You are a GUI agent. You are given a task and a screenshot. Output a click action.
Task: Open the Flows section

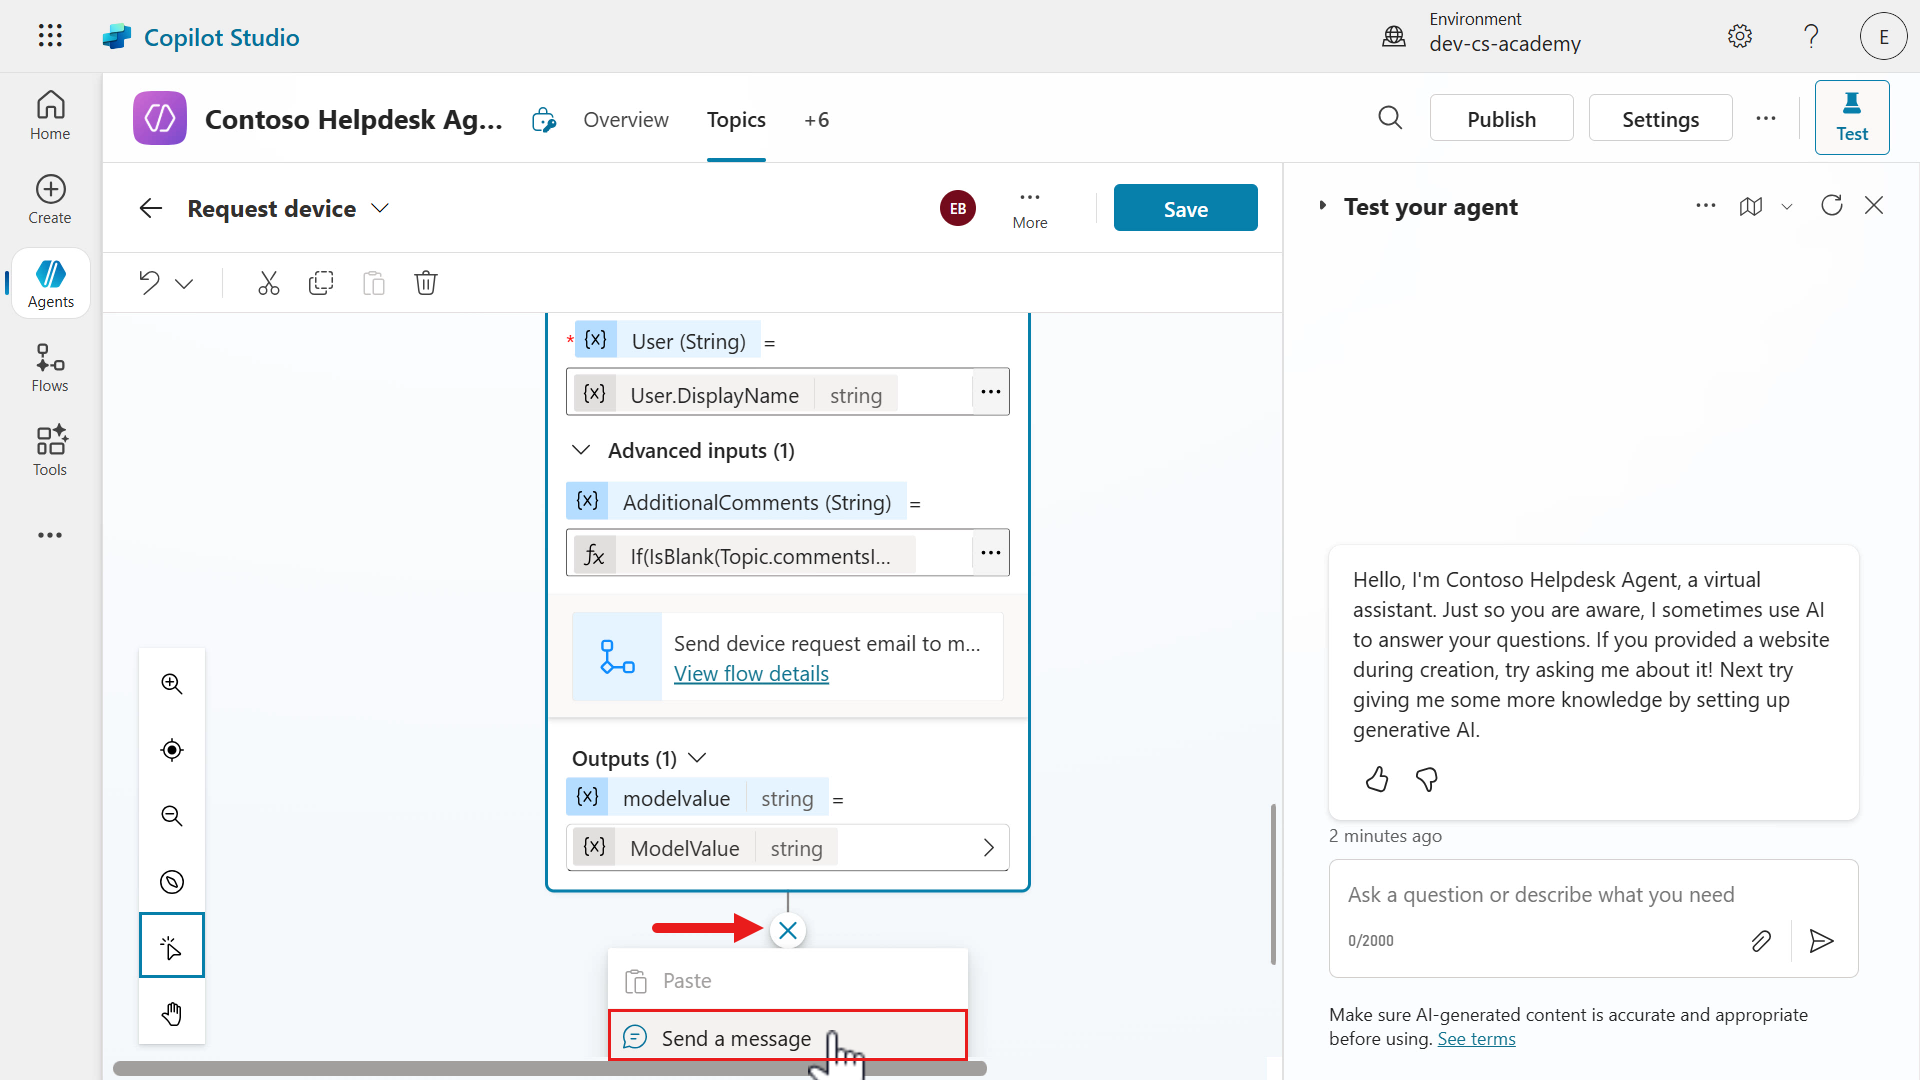coord(49,366)
